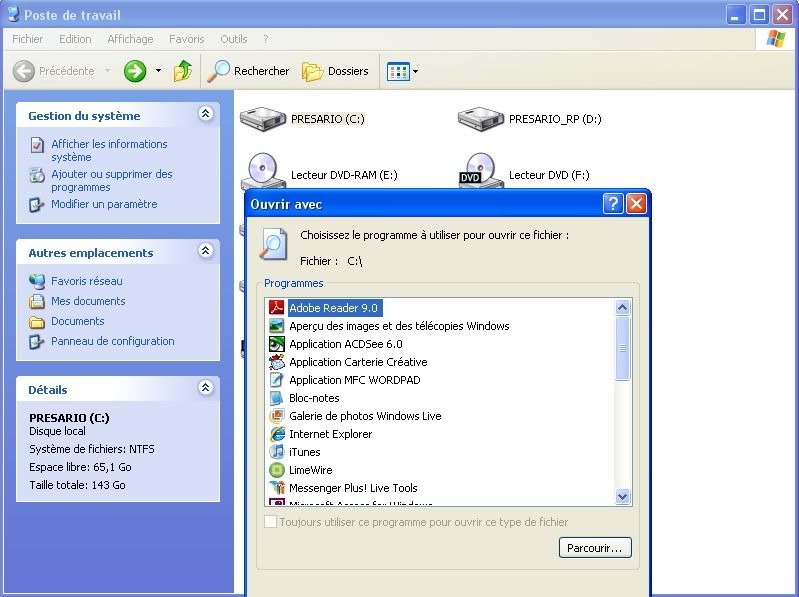Pick LimeWire in the programs list
Image resolution: width=799 pixels, height=597 pixels.
[x=310, y=470]
